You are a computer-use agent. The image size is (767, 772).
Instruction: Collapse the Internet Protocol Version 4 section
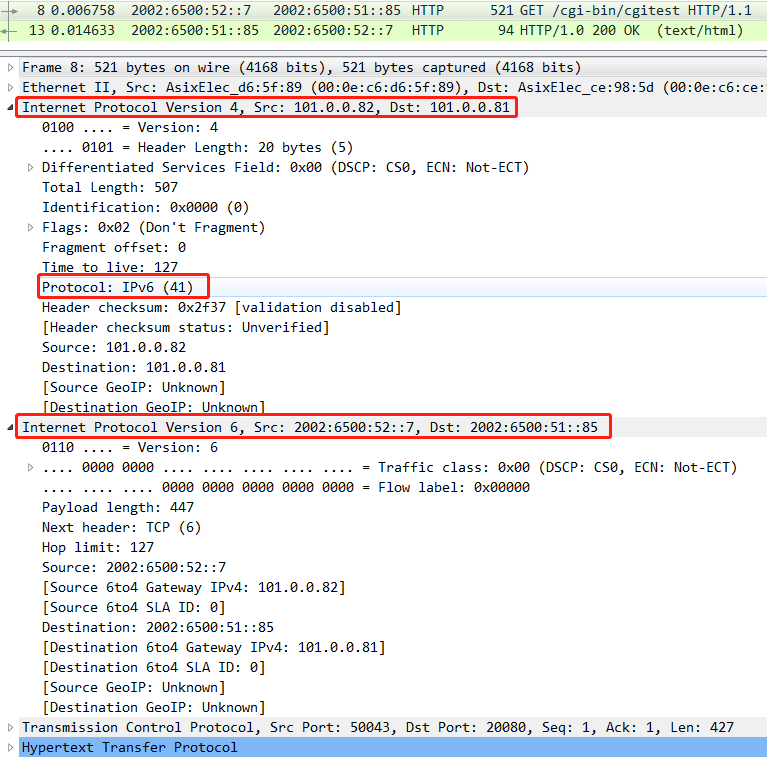point(11,108)
